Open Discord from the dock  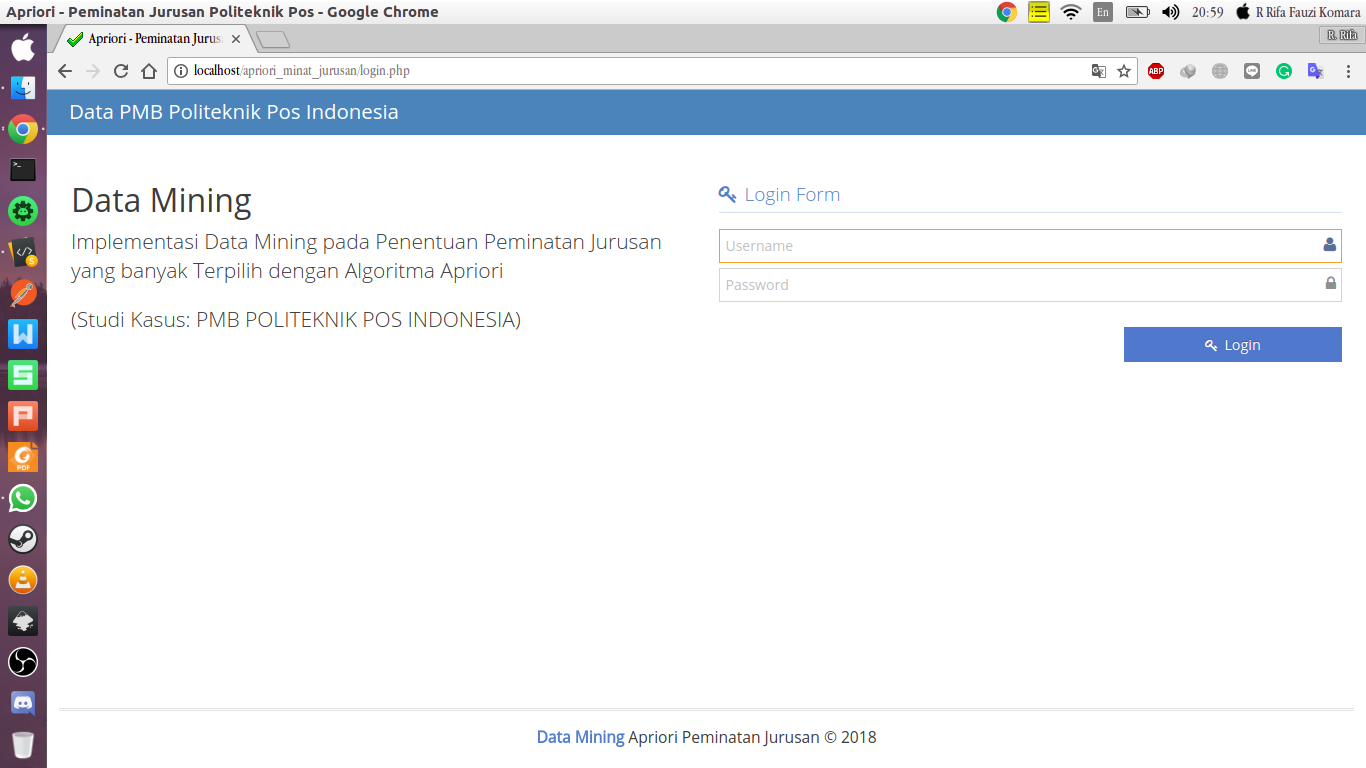point(23,703)
